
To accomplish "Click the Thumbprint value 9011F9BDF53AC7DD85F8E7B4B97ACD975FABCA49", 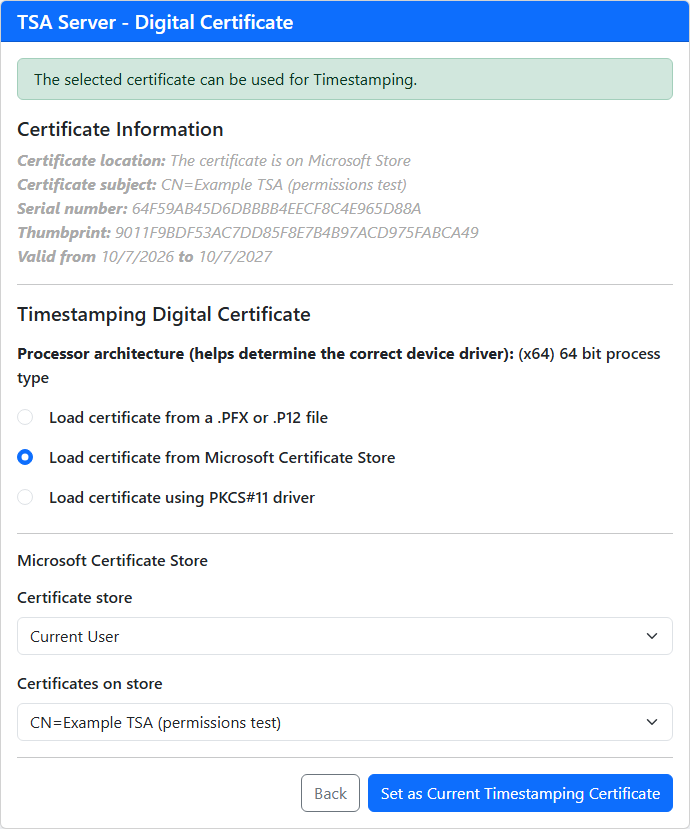I will (x=297, y=233).
